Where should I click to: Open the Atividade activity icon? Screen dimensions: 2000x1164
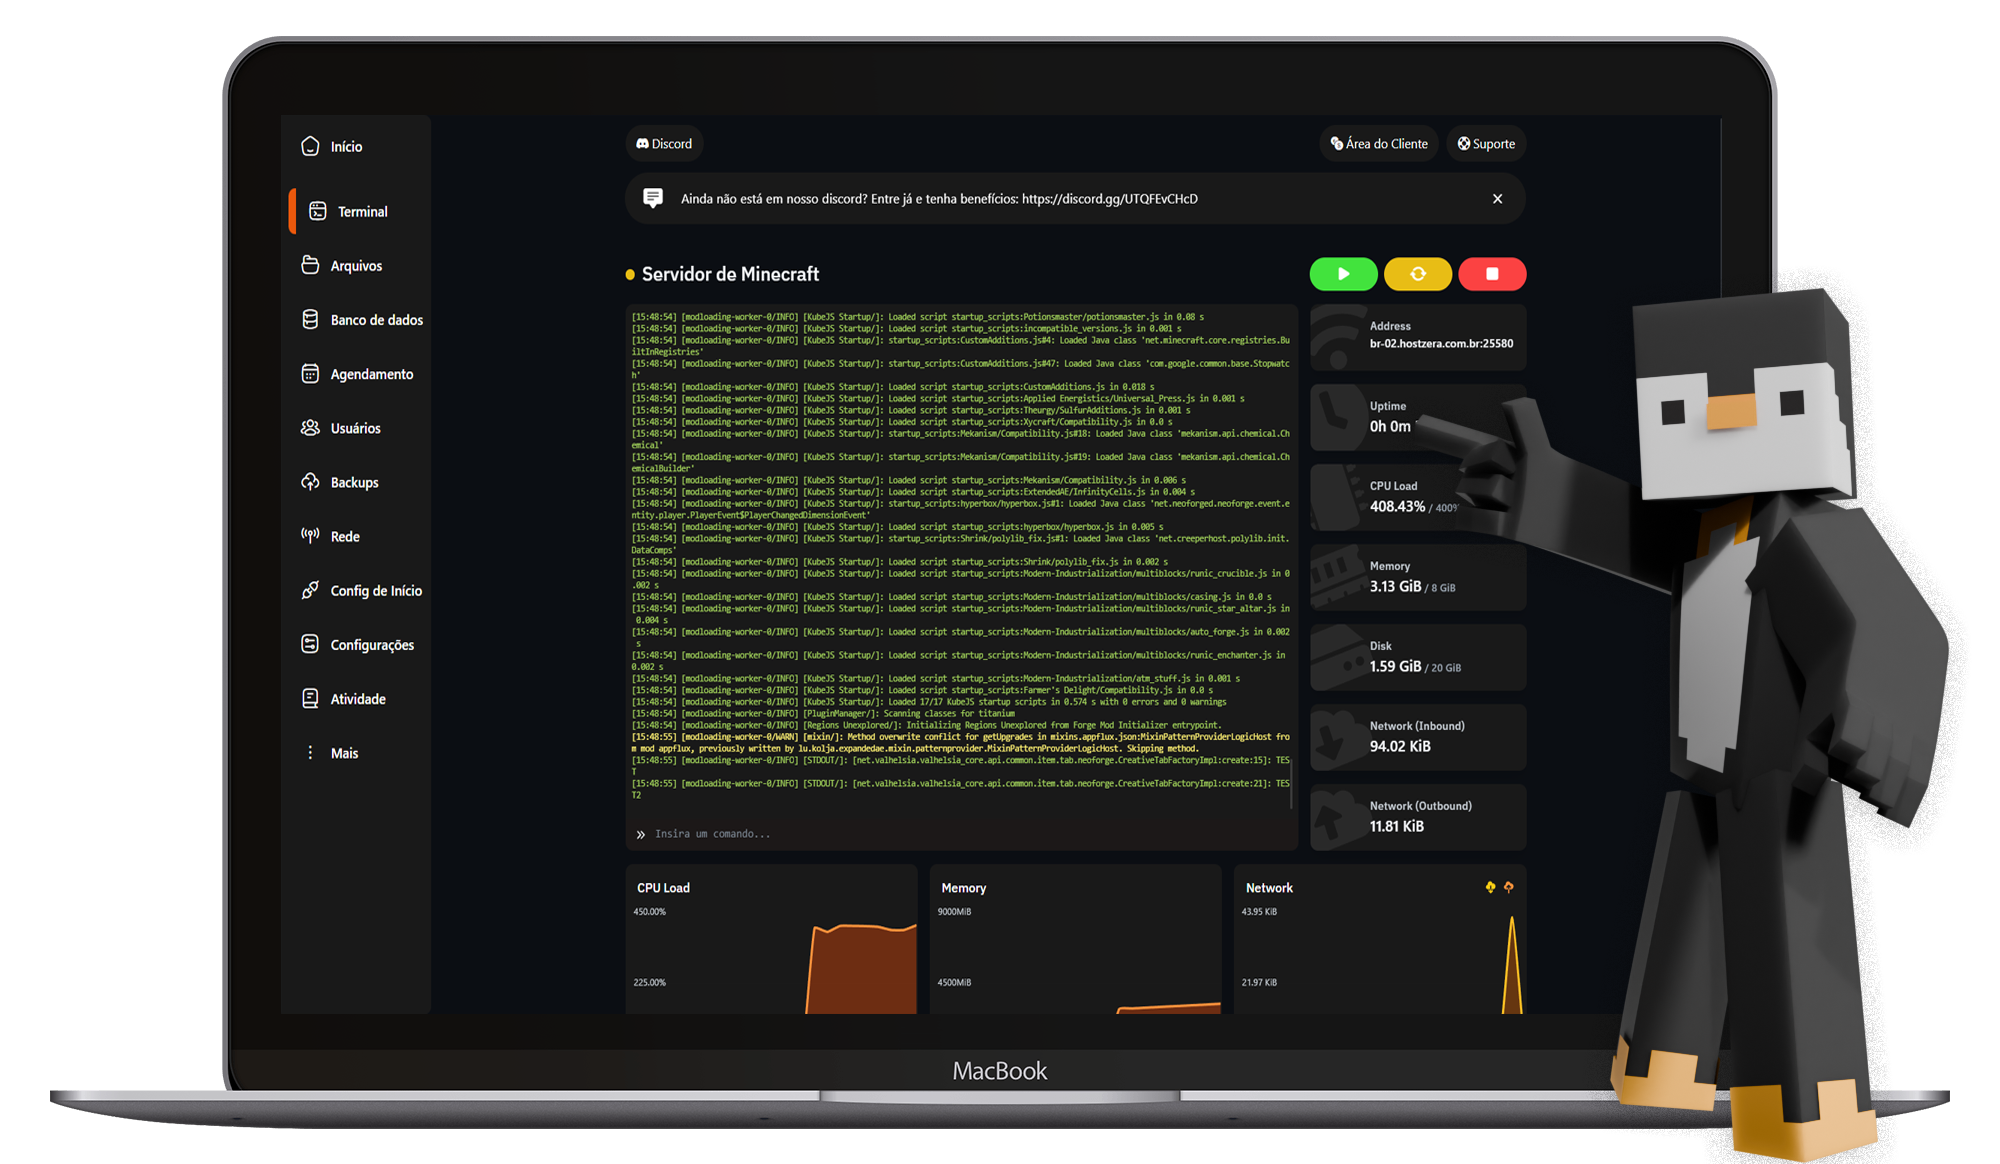(x=311, y=698)
